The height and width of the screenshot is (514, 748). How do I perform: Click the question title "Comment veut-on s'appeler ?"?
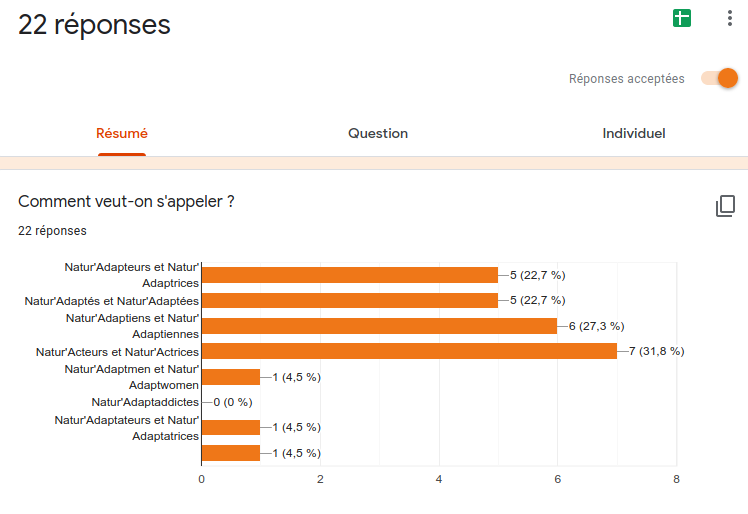(x=126, y=201)
